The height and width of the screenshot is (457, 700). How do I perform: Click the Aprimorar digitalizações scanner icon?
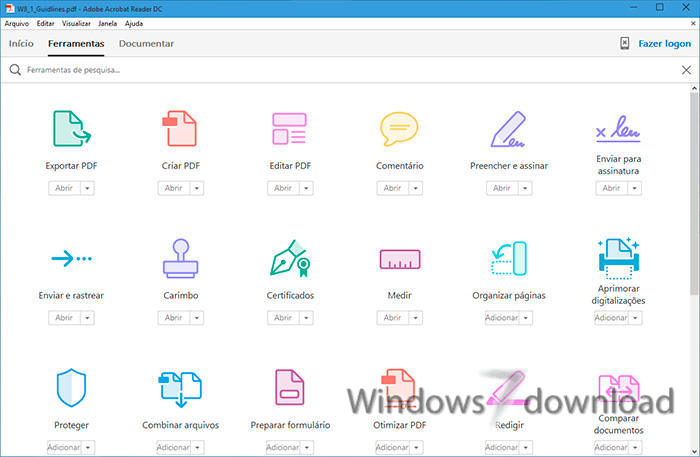pos(618,258)
